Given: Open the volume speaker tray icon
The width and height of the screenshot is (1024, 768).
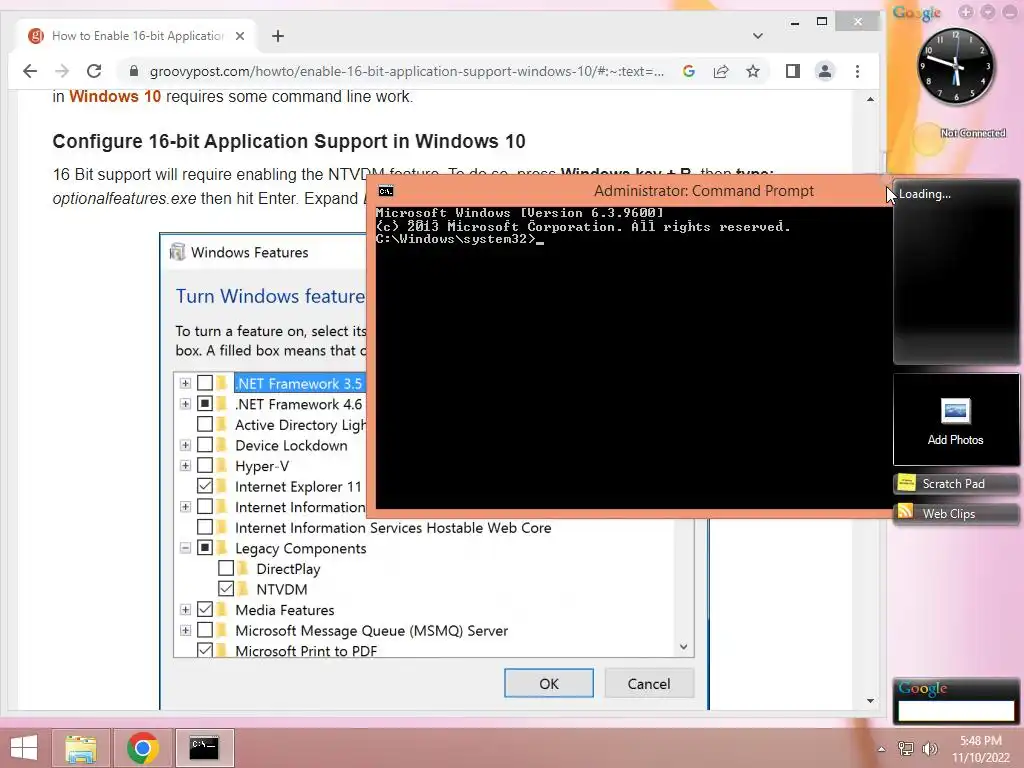Looking at the screenshot, I should (930, 749).
